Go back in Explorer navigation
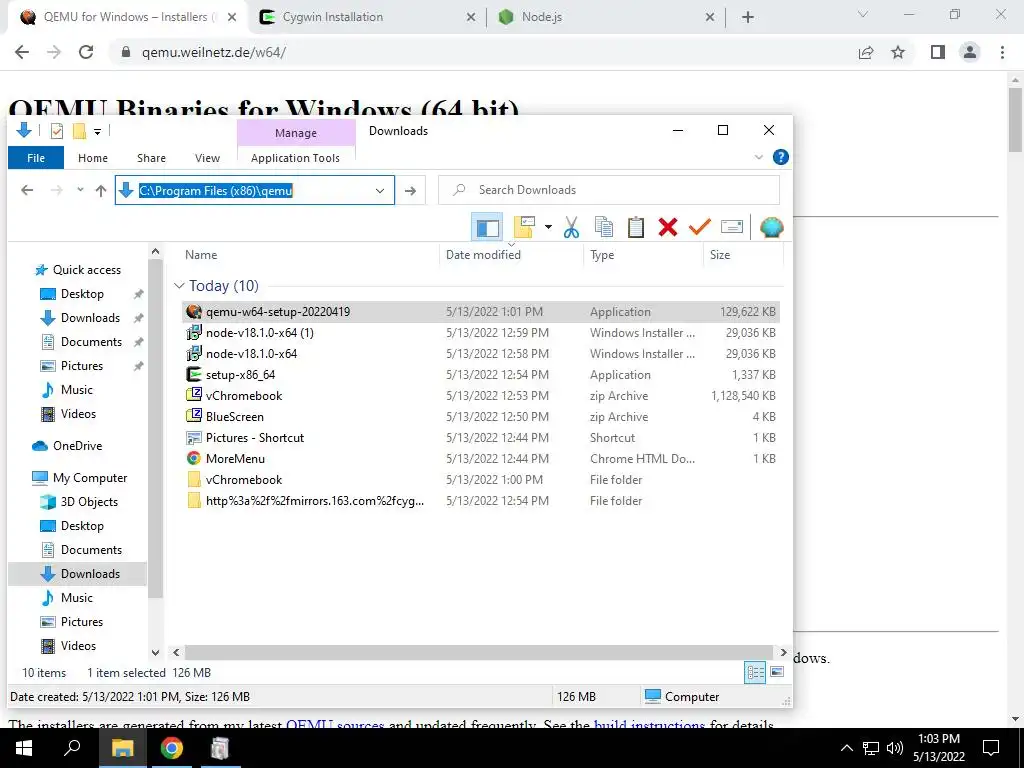The image size is (1024, 768). pos(27,191)
